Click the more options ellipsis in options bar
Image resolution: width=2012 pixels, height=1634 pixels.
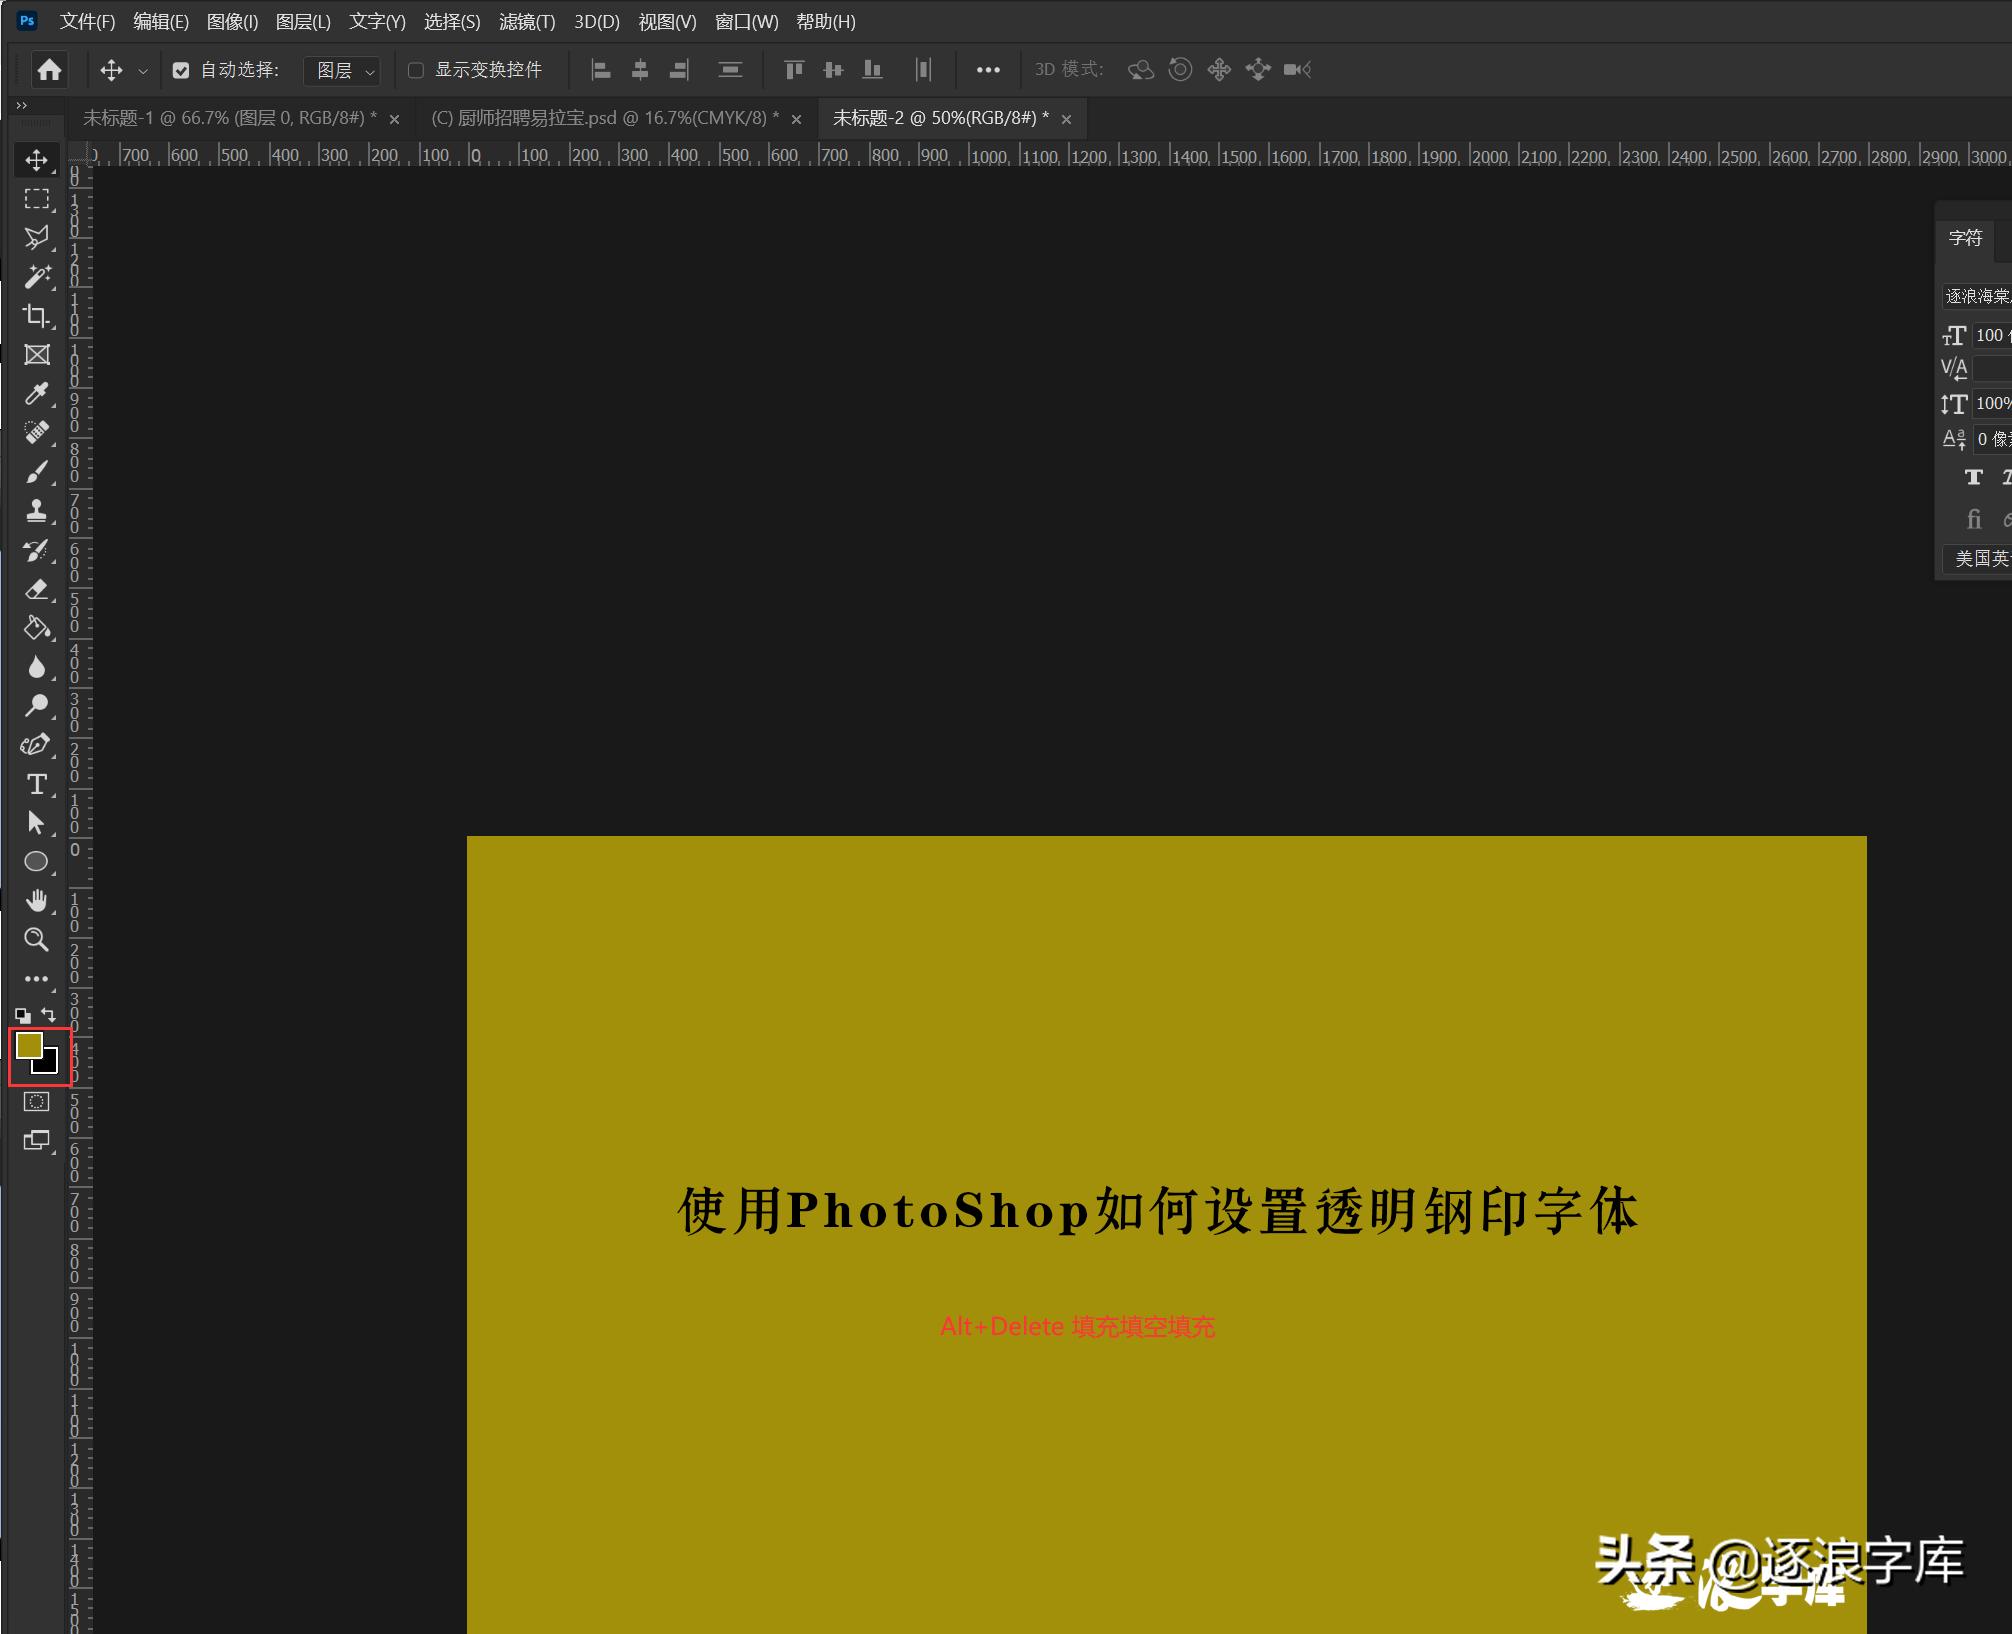click(989, 70)
